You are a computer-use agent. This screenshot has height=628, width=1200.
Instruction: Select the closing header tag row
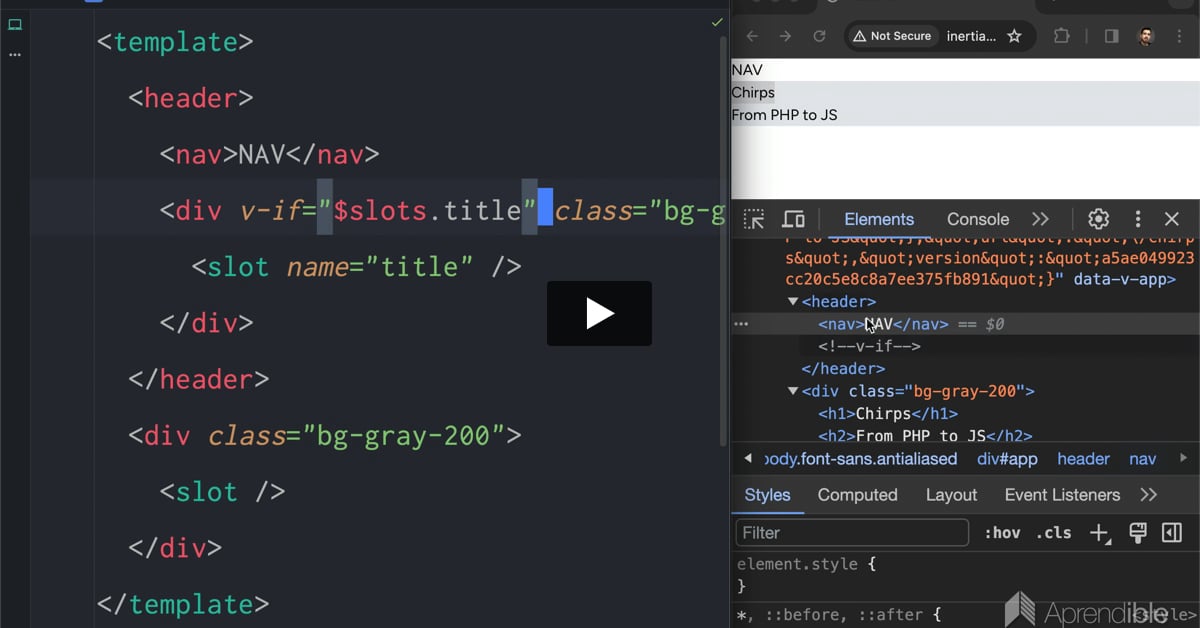[x=843, y=368]
